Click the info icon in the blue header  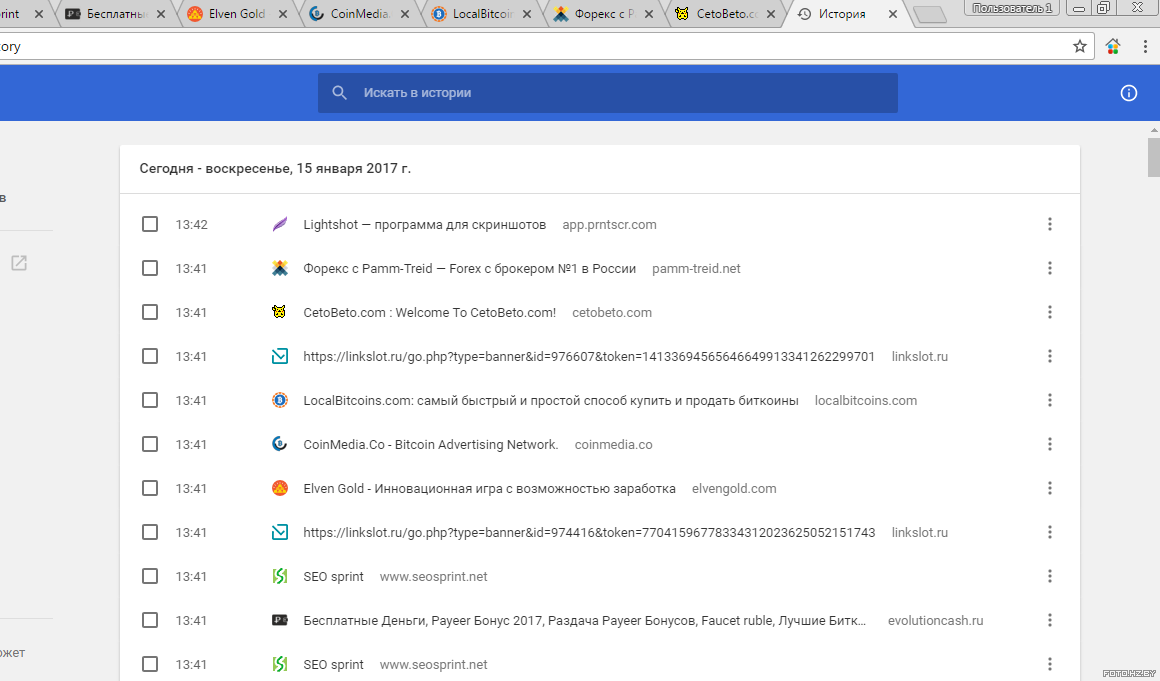(x=1128, y=92)
